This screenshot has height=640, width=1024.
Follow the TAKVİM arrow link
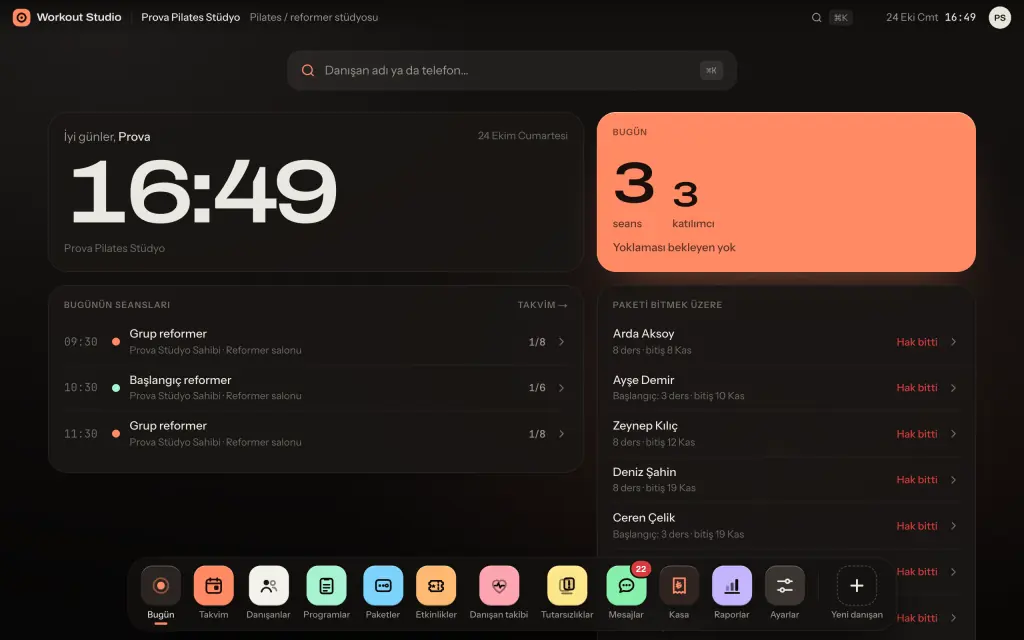[543, 305]
